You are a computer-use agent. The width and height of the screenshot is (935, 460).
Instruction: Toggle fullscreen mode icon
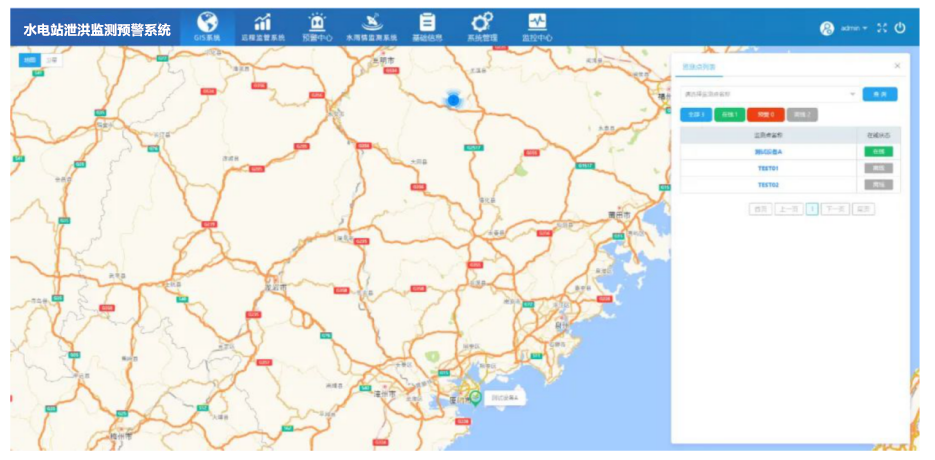(x=881, y=28)
